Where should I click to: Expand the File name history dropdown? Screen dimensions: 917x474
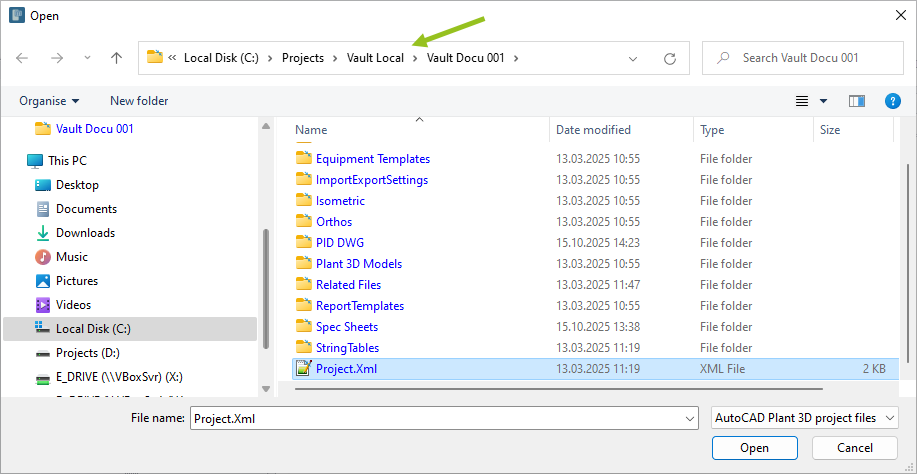pos(689,418)
